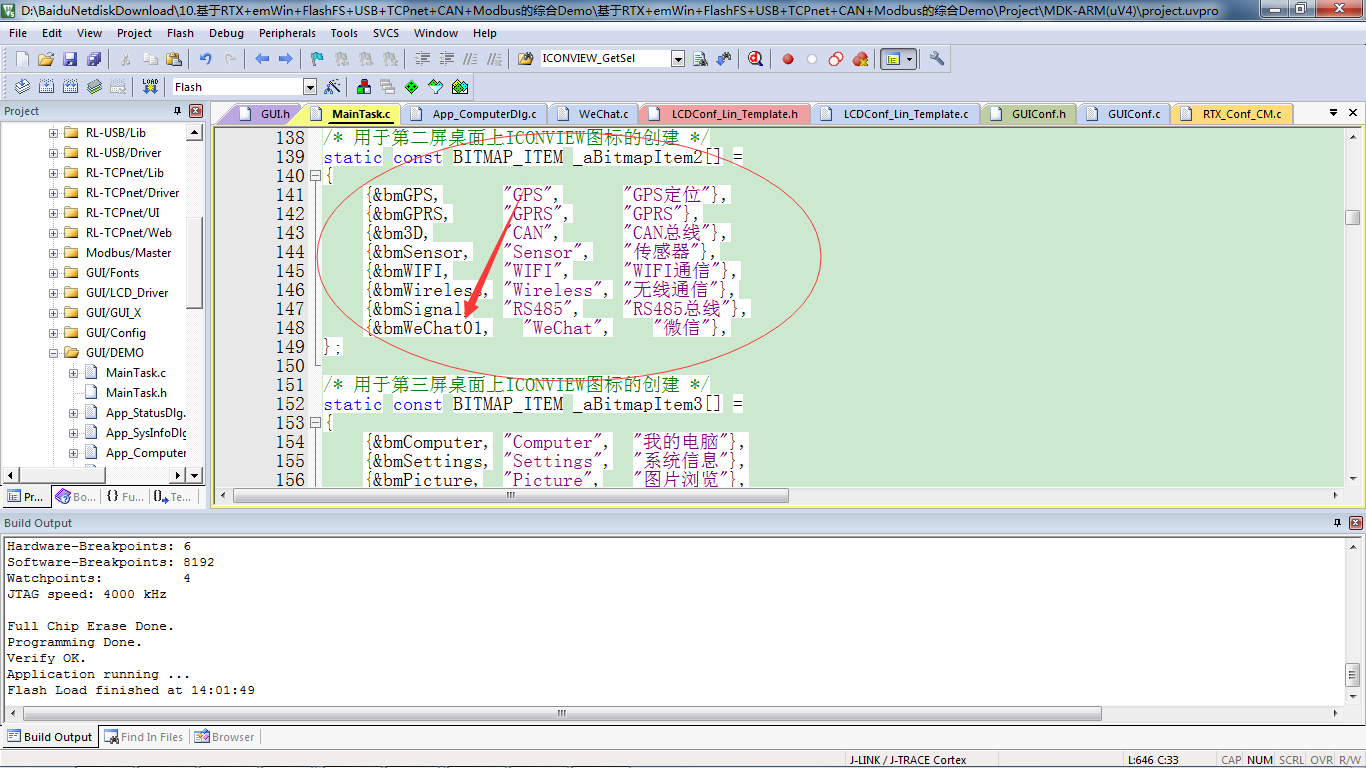Click the Build target icon
Screen dimensions: 1366x768
(x=46, y=87)
